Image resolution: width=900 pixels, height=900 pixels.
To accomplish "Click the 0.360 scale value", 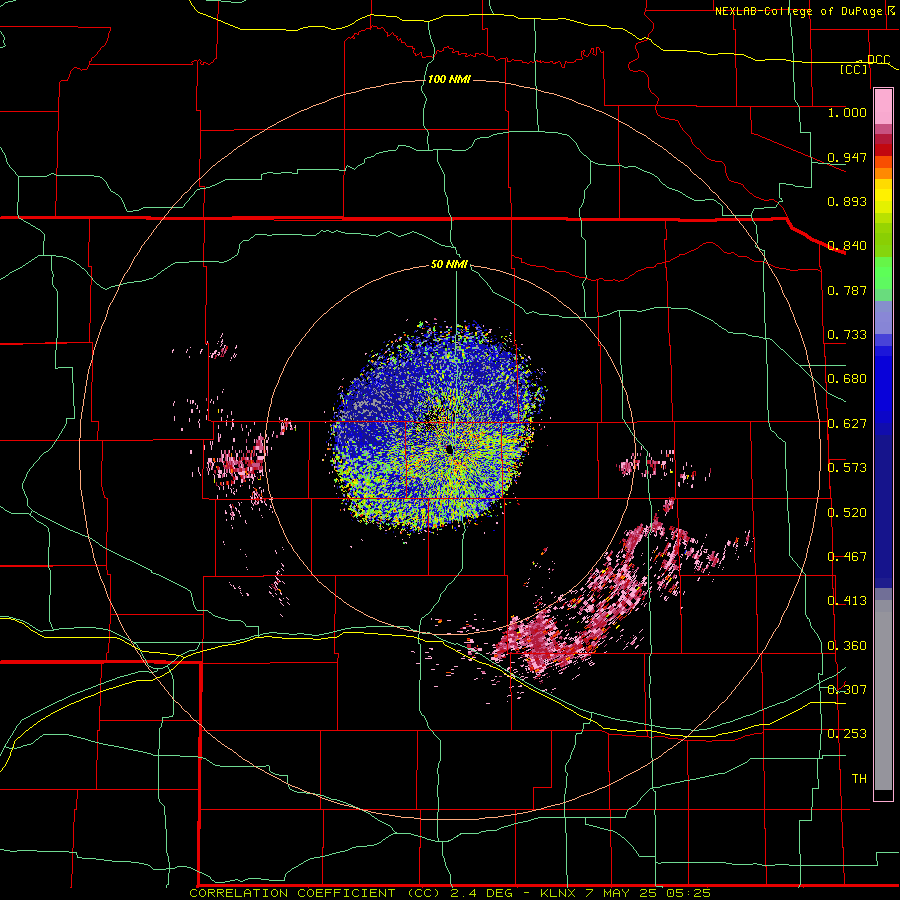I will pos(847,646).
